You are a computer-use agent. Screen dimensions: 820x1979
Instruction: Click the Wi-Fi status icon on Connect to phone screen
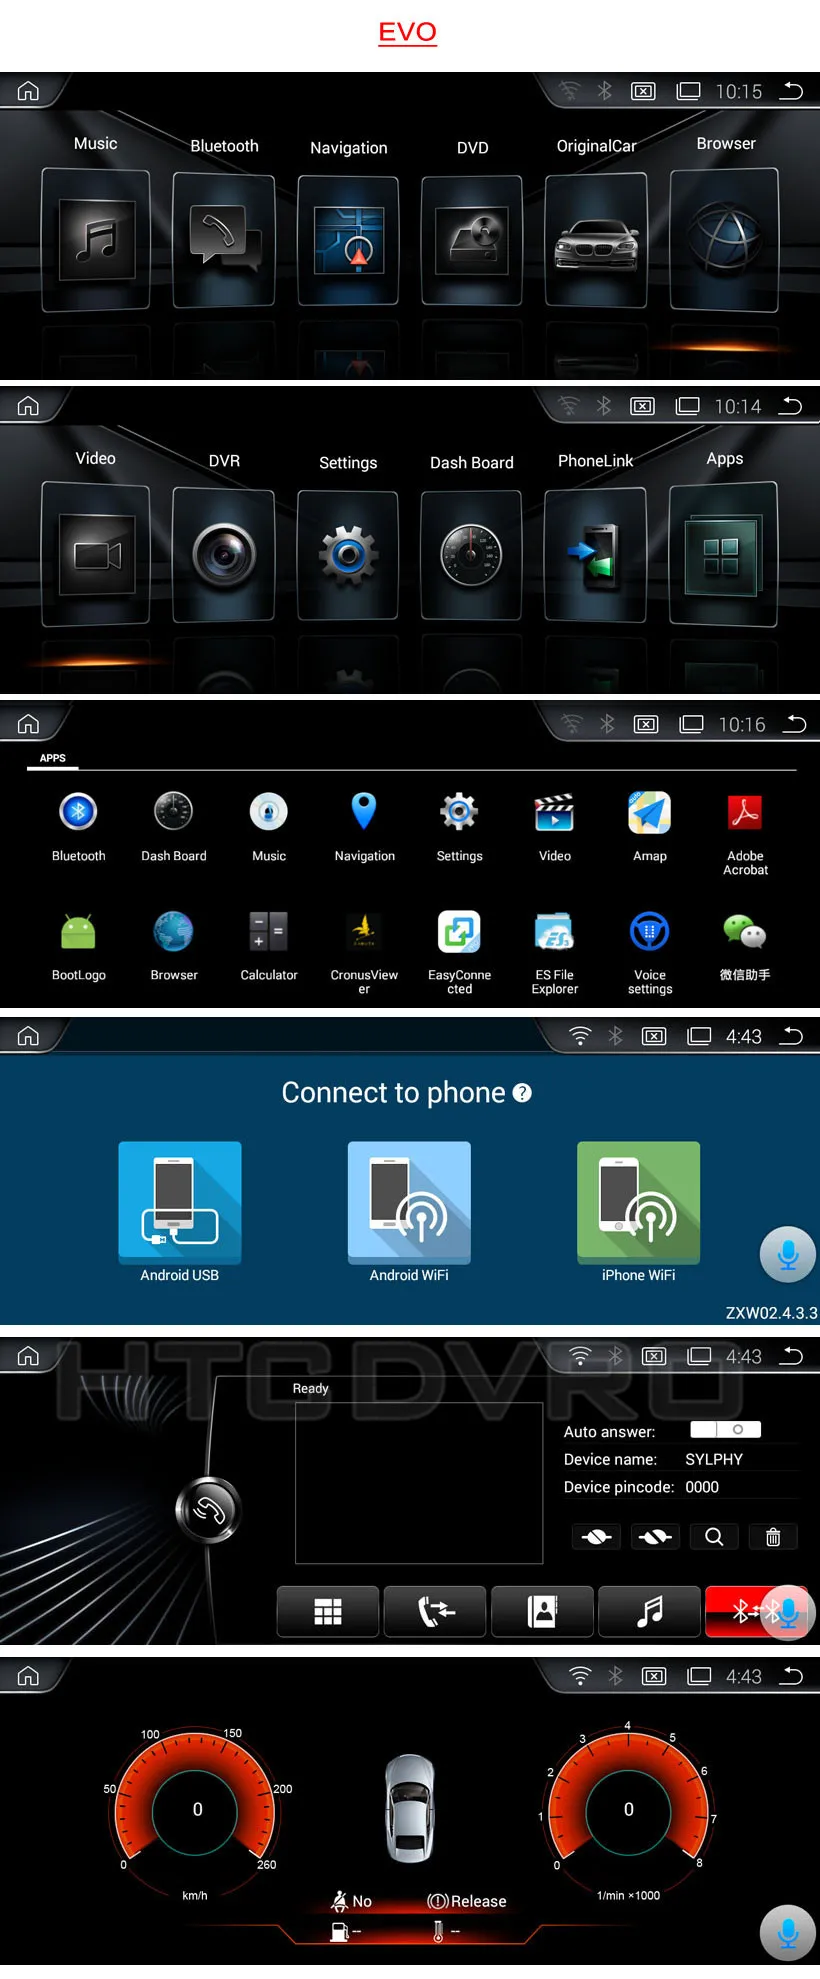580,1036
